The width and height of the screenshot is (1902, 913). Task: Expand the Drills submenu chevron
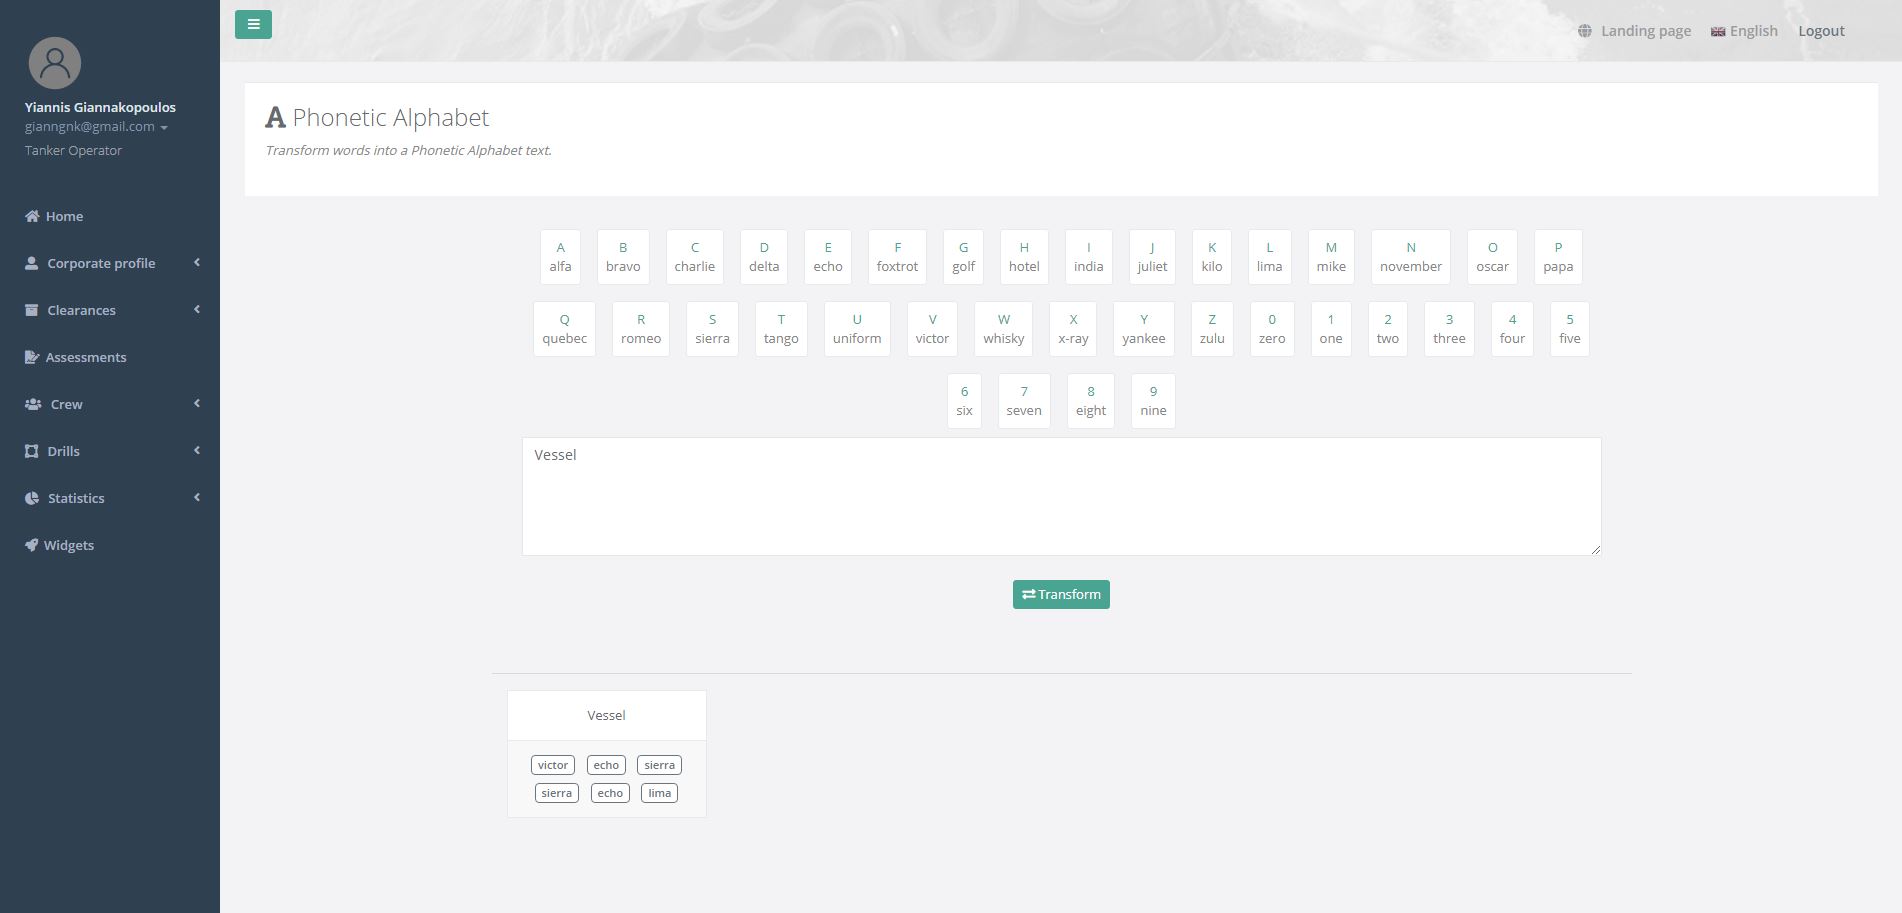pyautogui.click(x=197, y=450)
